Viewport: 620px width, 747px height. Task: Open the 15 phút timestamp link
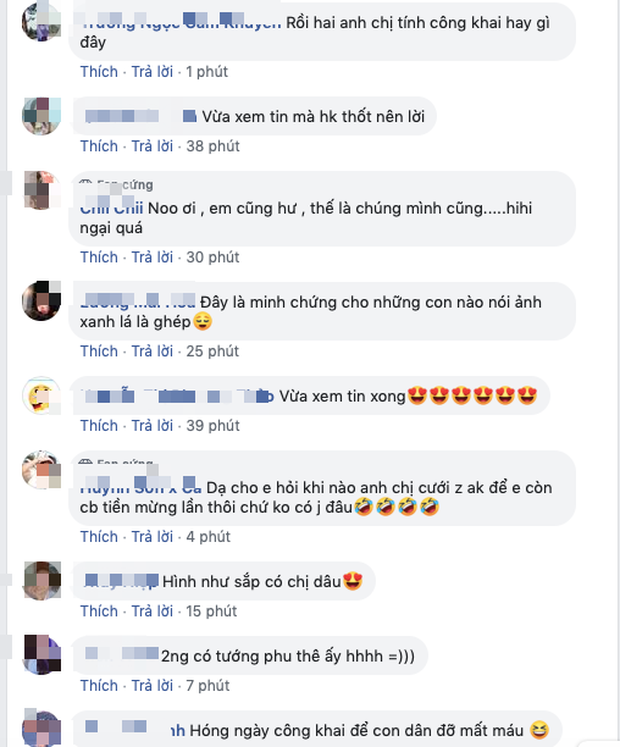pyautogui.click(x=211, y=611)
